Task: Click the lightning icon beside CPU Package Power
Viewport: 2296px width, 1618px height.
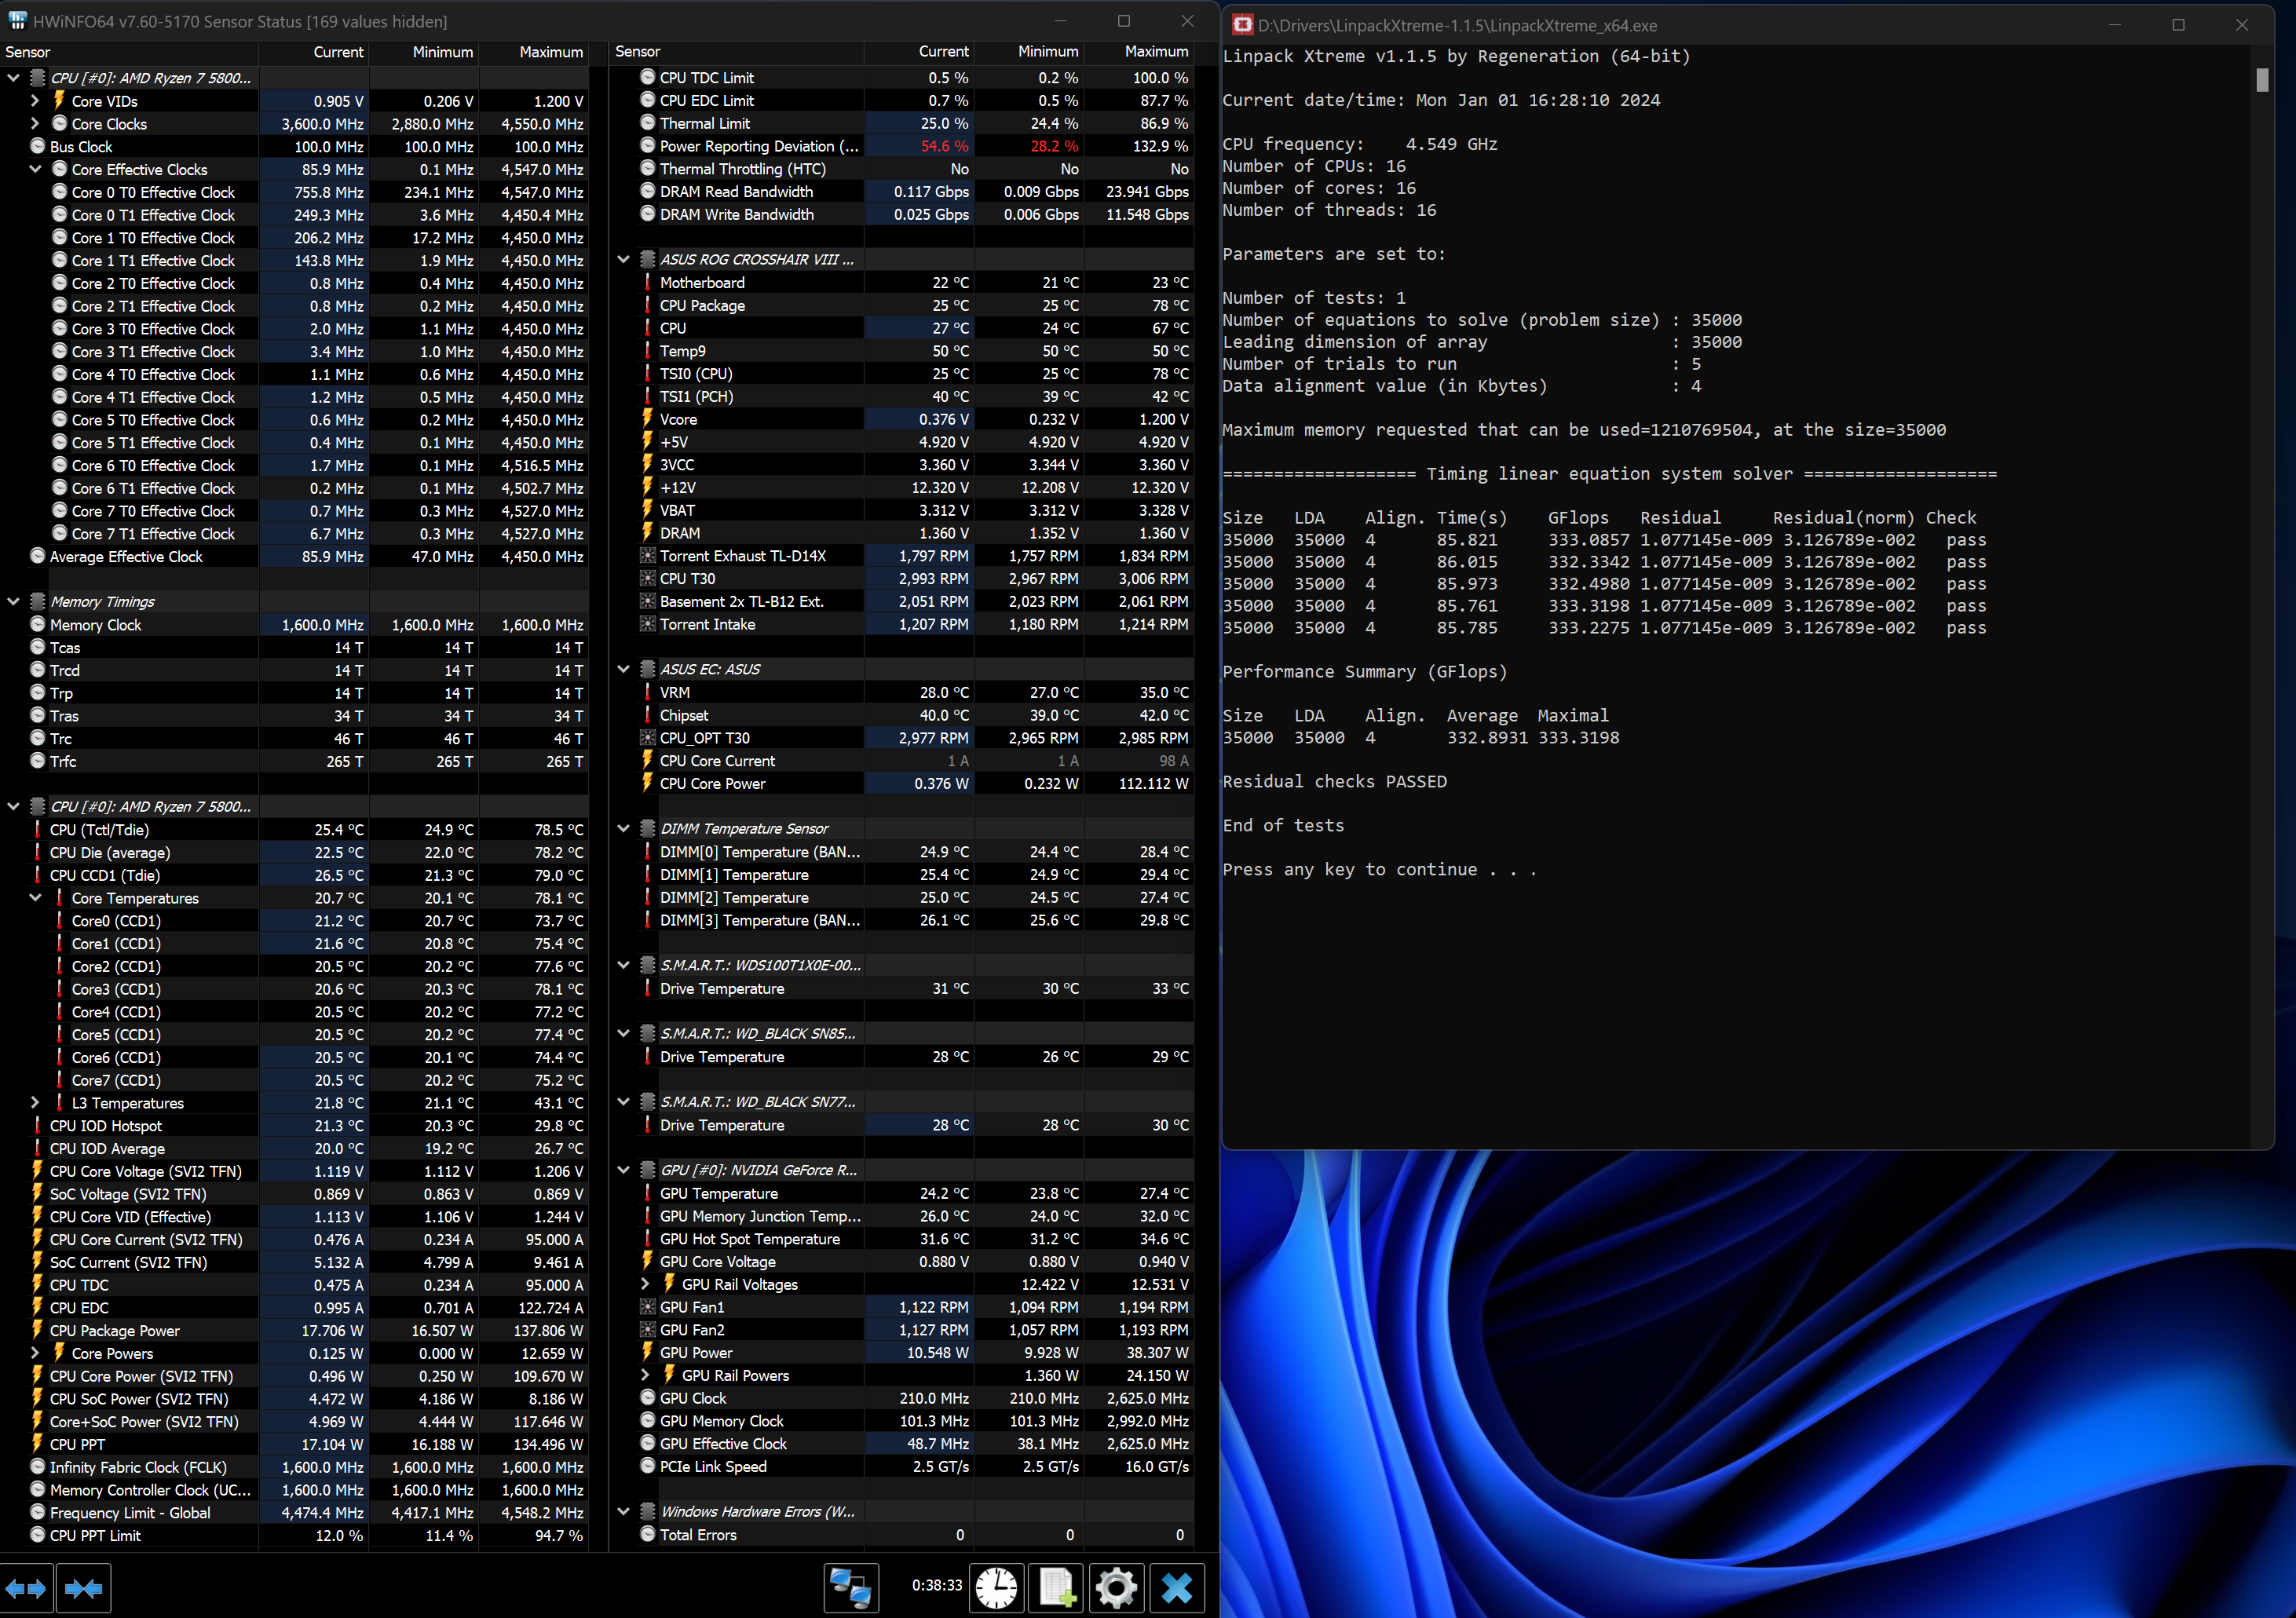Action: pyautogui.click(x=38, y=1330)
